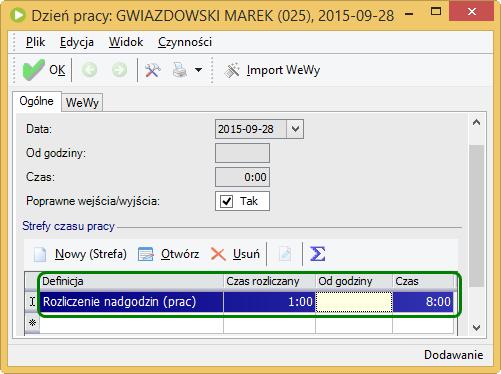
Task: Click the 8:00 Czas cell
Action: [423, 302]
